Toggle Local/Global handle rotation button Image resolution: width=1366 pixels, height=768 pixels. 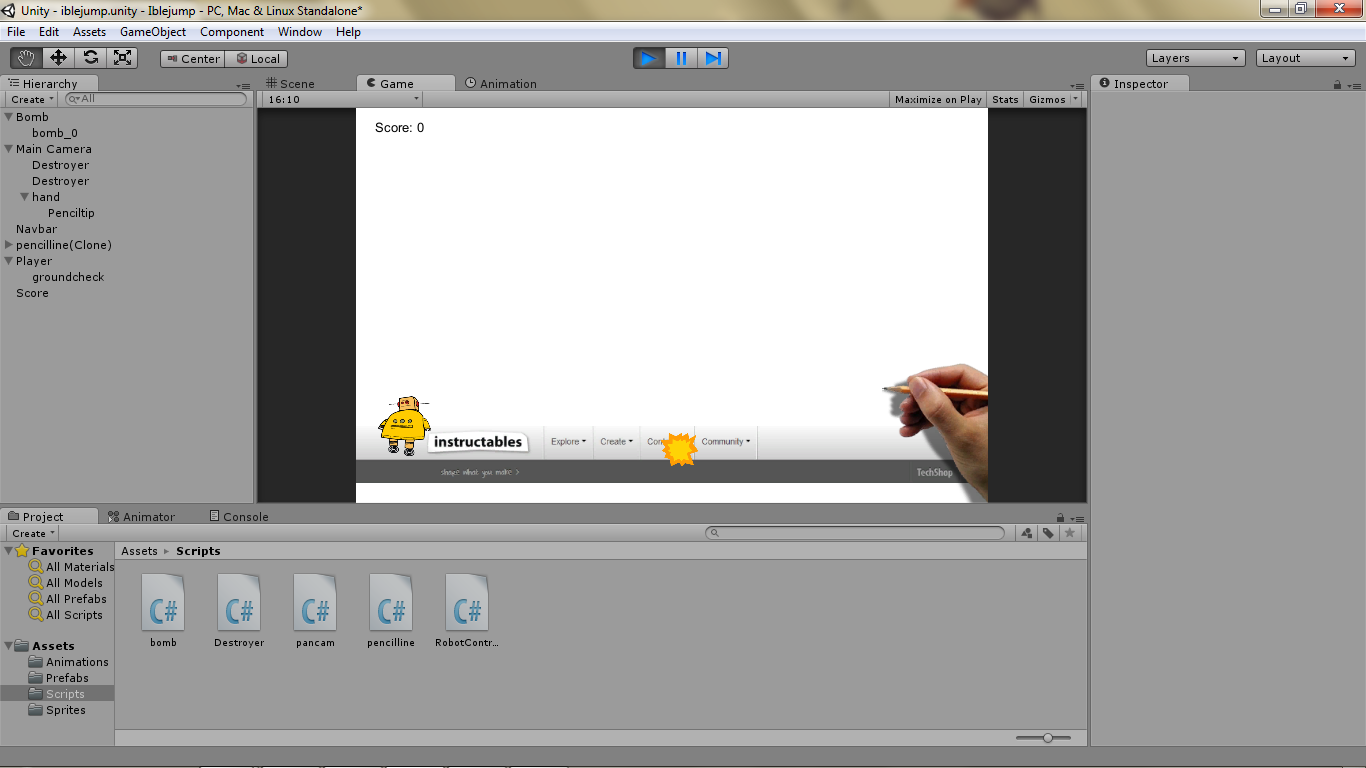tap(257, 59)
